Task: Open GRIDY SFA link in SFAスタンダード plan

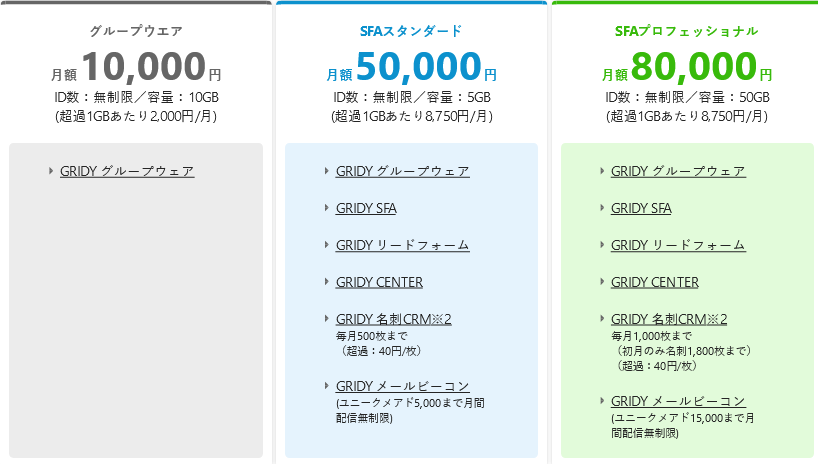Action: [x=366, y=208]
